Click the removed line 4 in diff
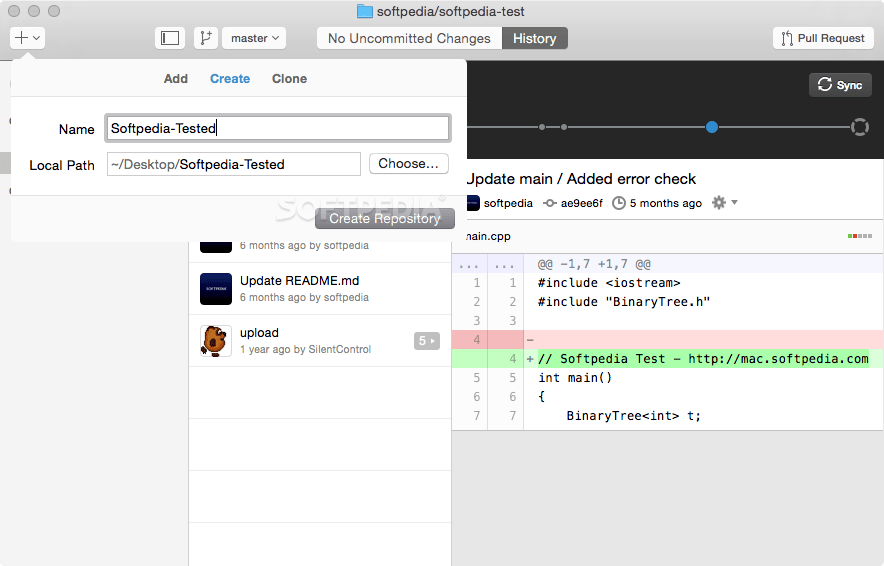This screenshot has width=884, height=566. click(668, 339)
